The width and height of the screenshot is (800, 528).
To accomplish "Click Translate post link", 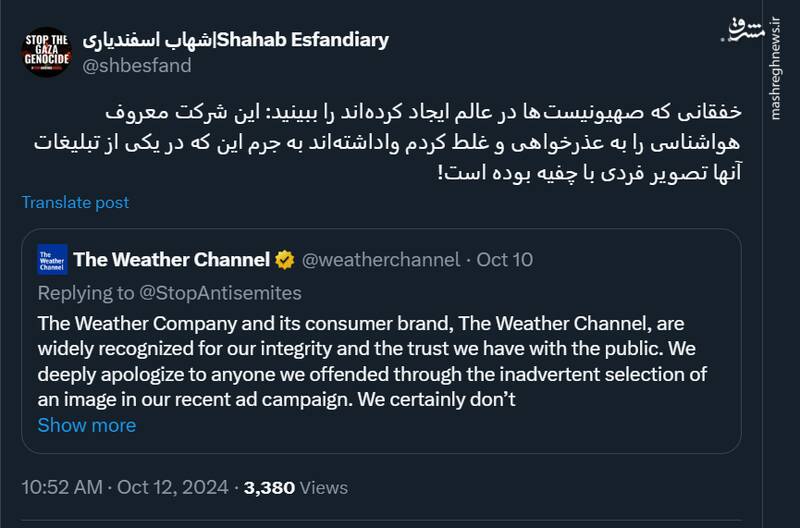I will 76,202.
